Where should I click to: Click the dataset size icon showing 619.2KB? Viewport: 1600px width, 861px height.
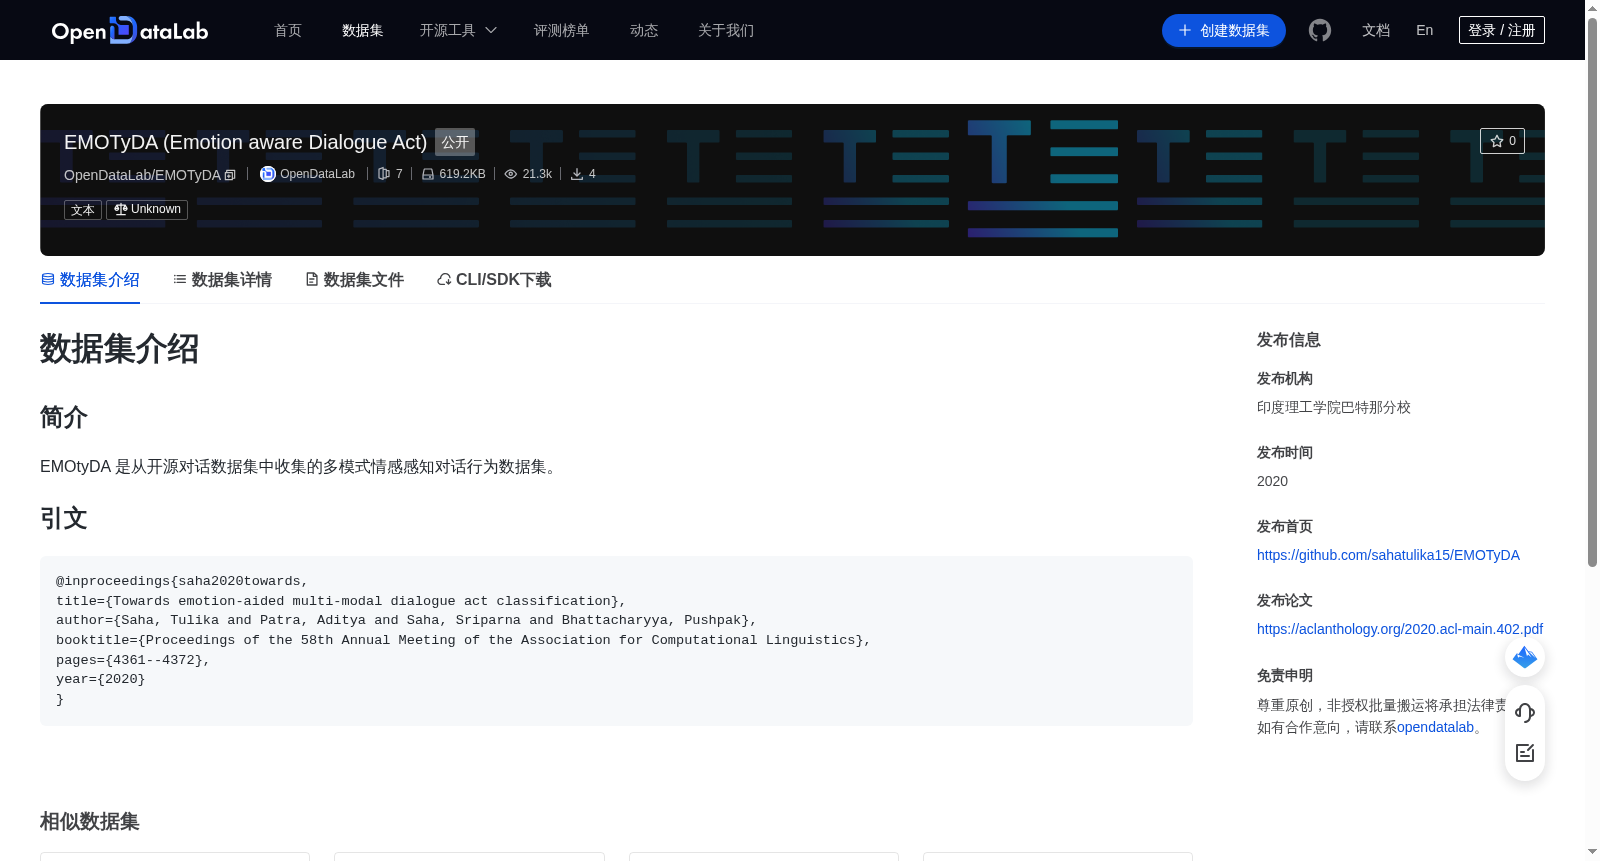428,174
